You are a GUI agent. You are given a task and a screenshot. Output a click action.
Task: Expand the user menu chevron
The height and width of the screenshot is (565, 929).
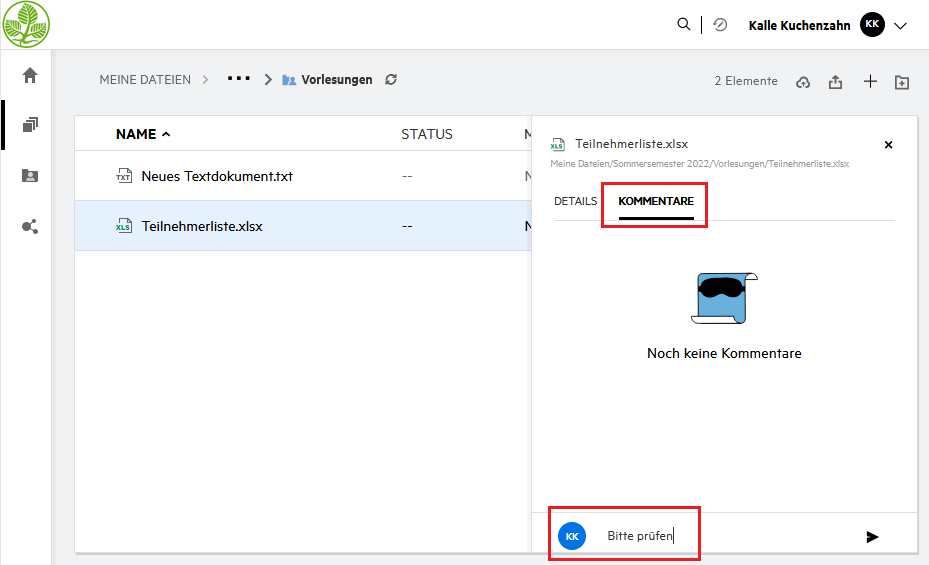(x=900, y=26)
